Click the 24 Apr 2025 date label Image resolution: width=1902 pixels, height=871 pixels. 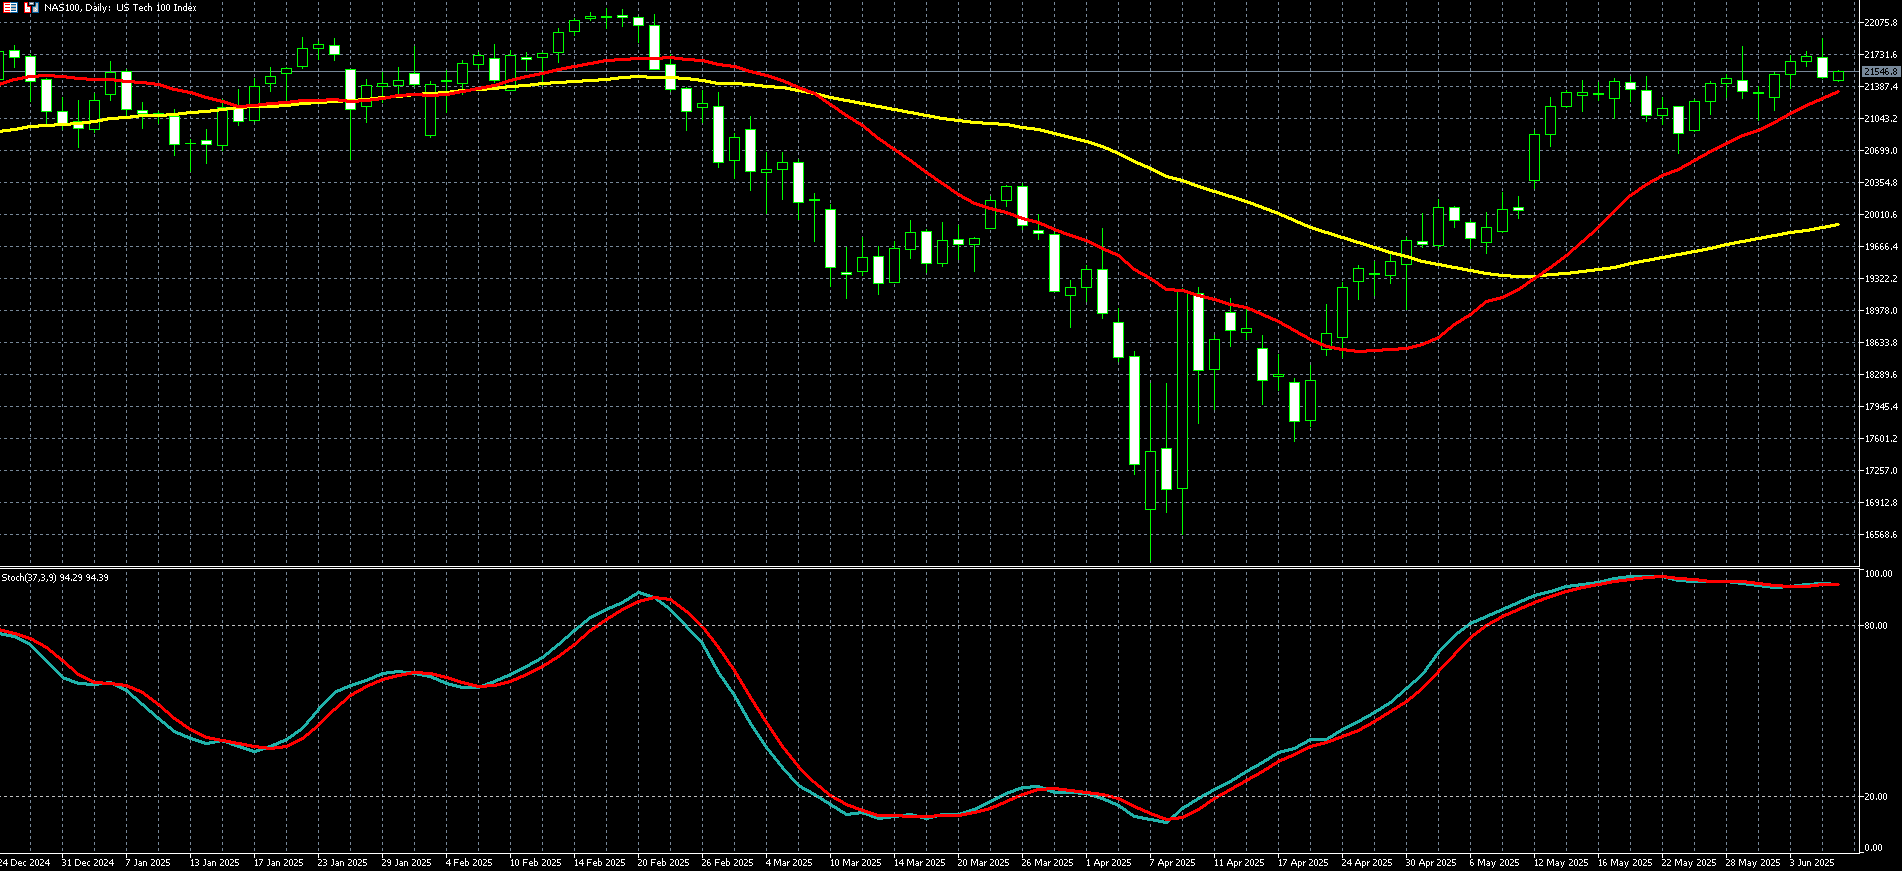(x=1367, y=862)
